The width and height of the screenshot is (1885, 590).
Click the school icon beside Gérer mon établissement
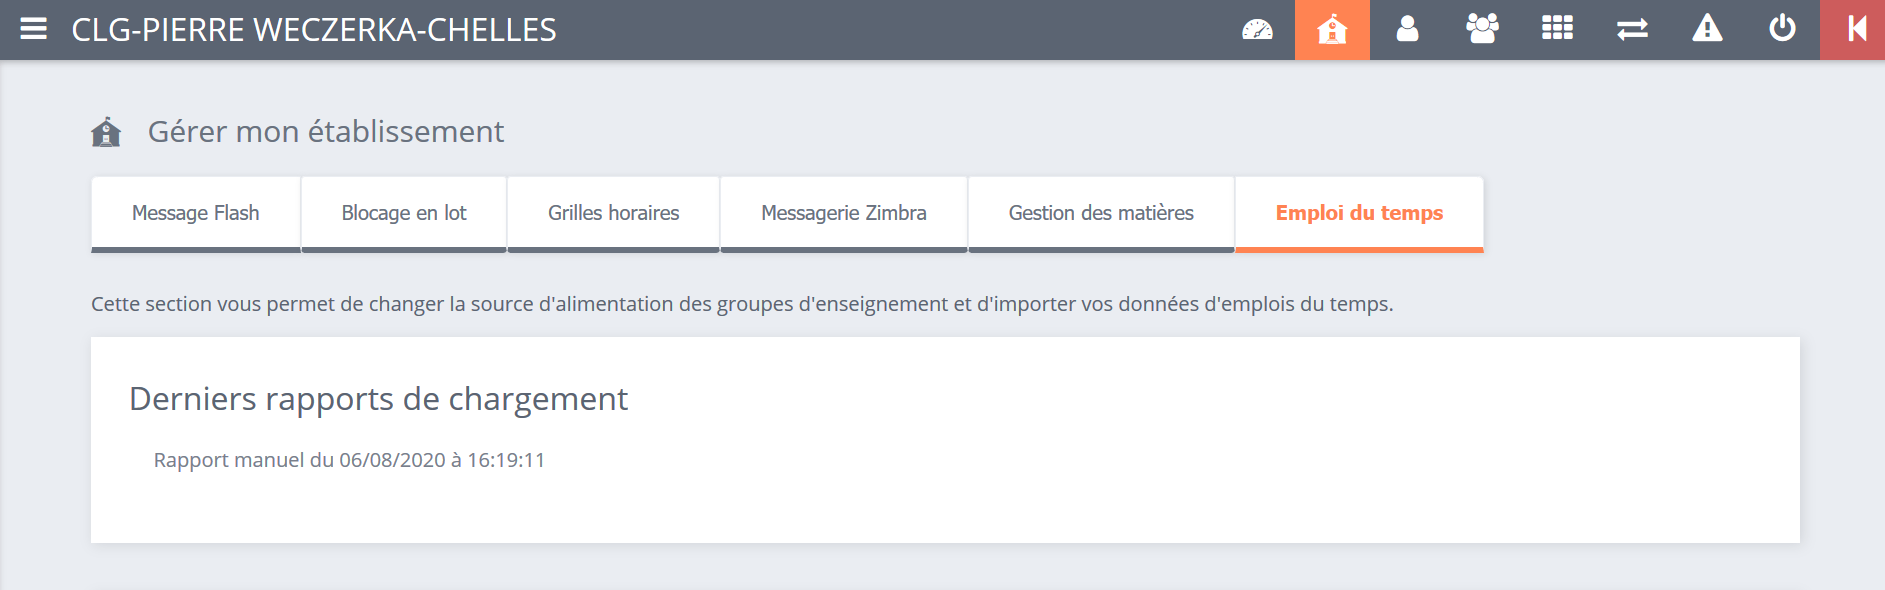106,132
